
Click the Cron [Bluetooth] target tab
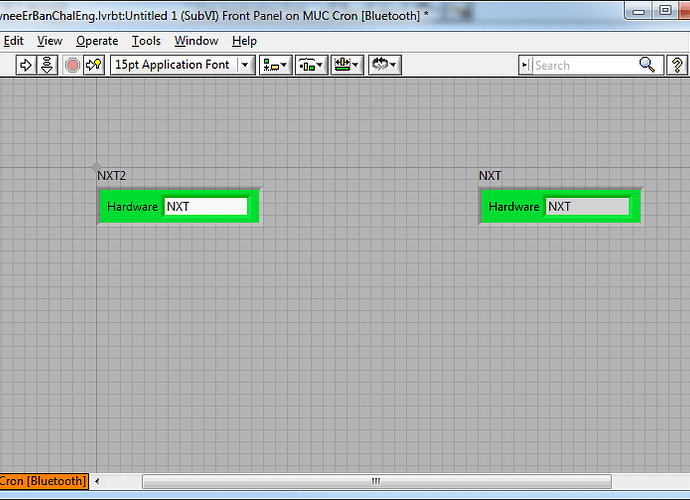point(44,481)
